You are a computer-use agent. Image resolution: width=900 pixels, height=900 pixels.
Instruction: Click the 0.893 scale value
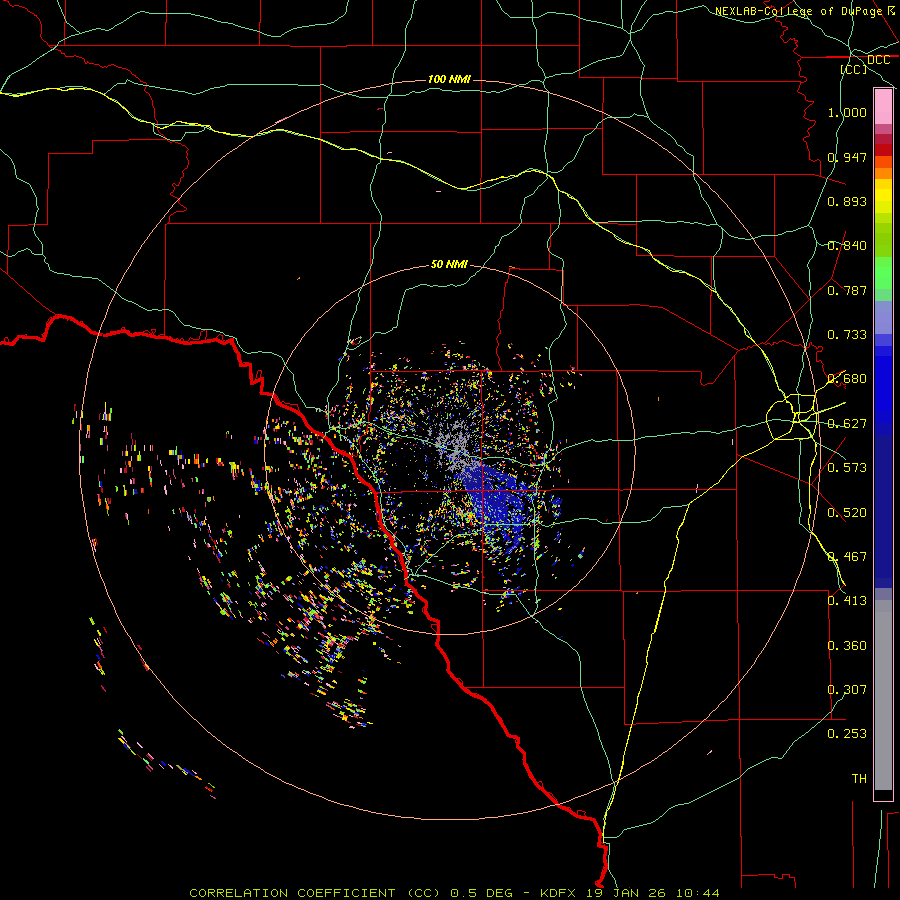click(847, 201)
